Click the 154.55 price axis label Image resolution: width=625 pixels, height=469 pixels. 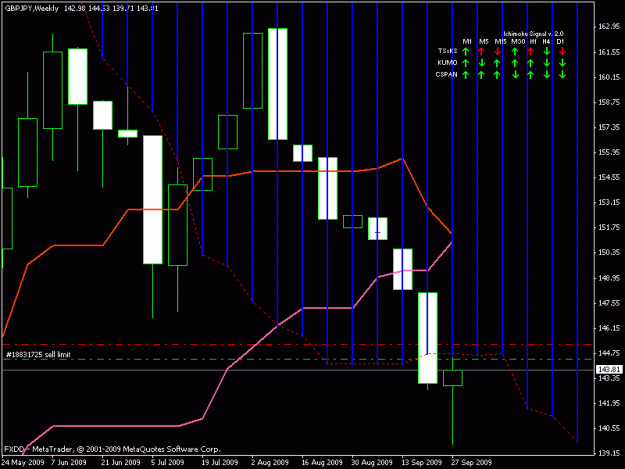[x=609, y=177]
